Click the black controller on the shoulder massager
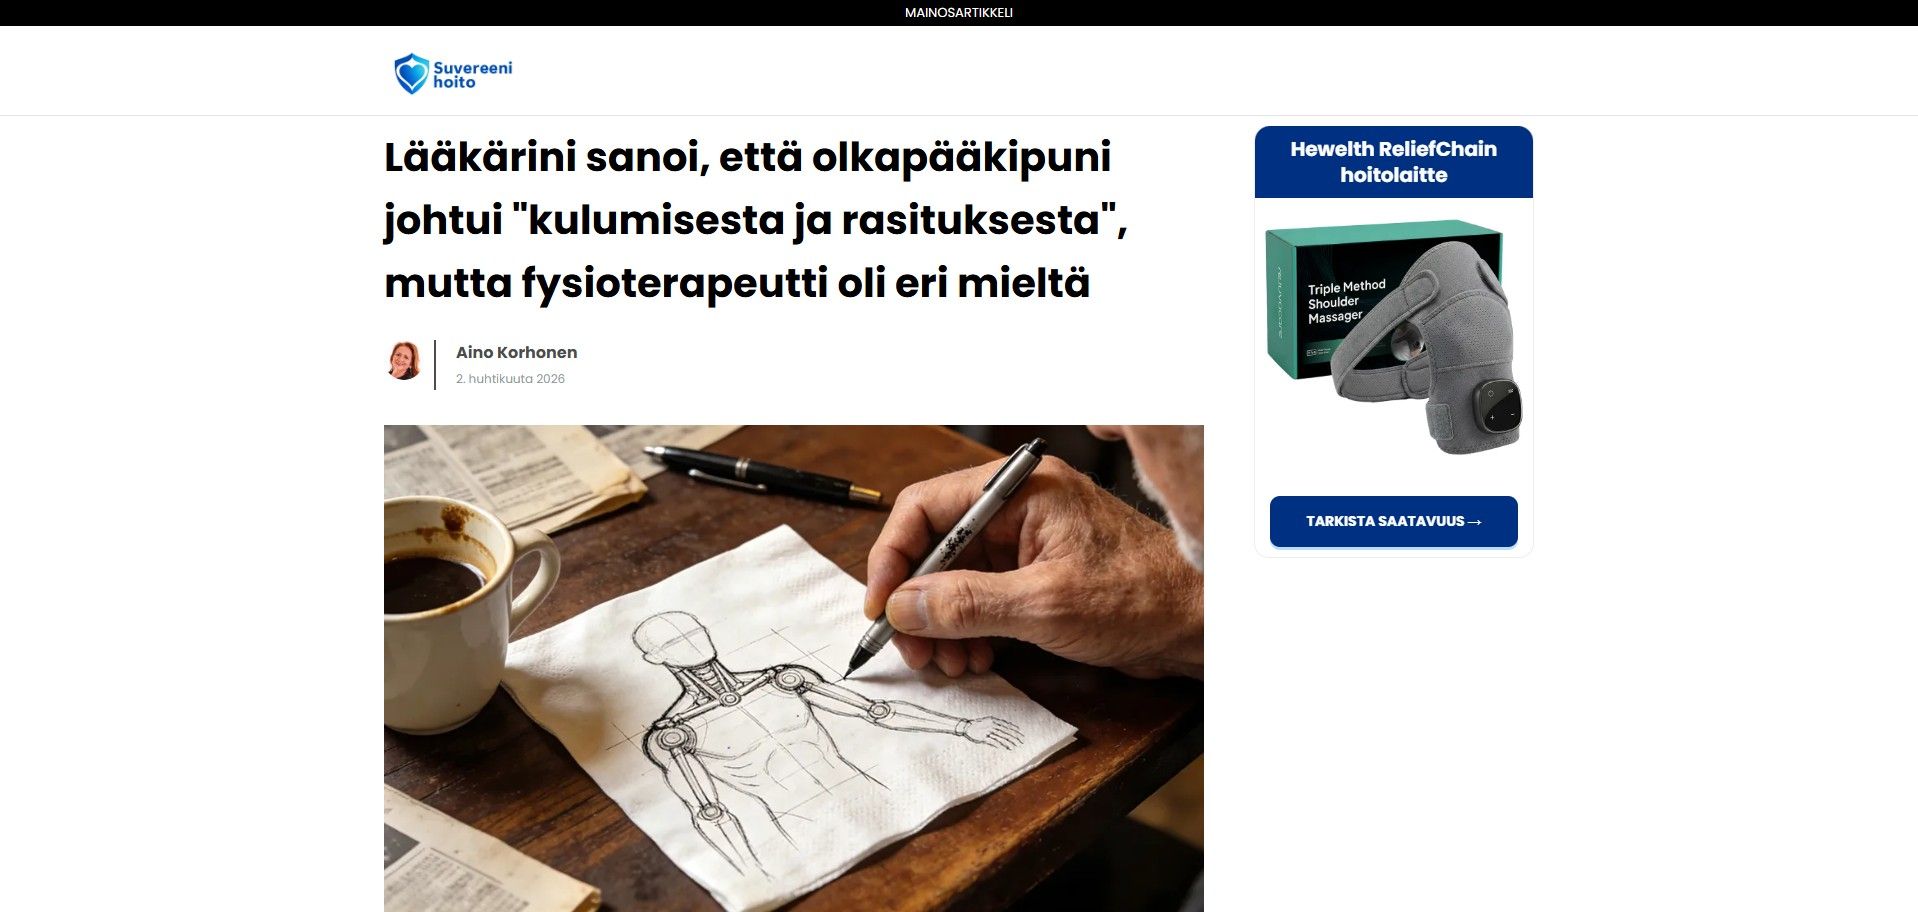Image resolution: width=1918 pixels, height=912 pixels. 1500,407
